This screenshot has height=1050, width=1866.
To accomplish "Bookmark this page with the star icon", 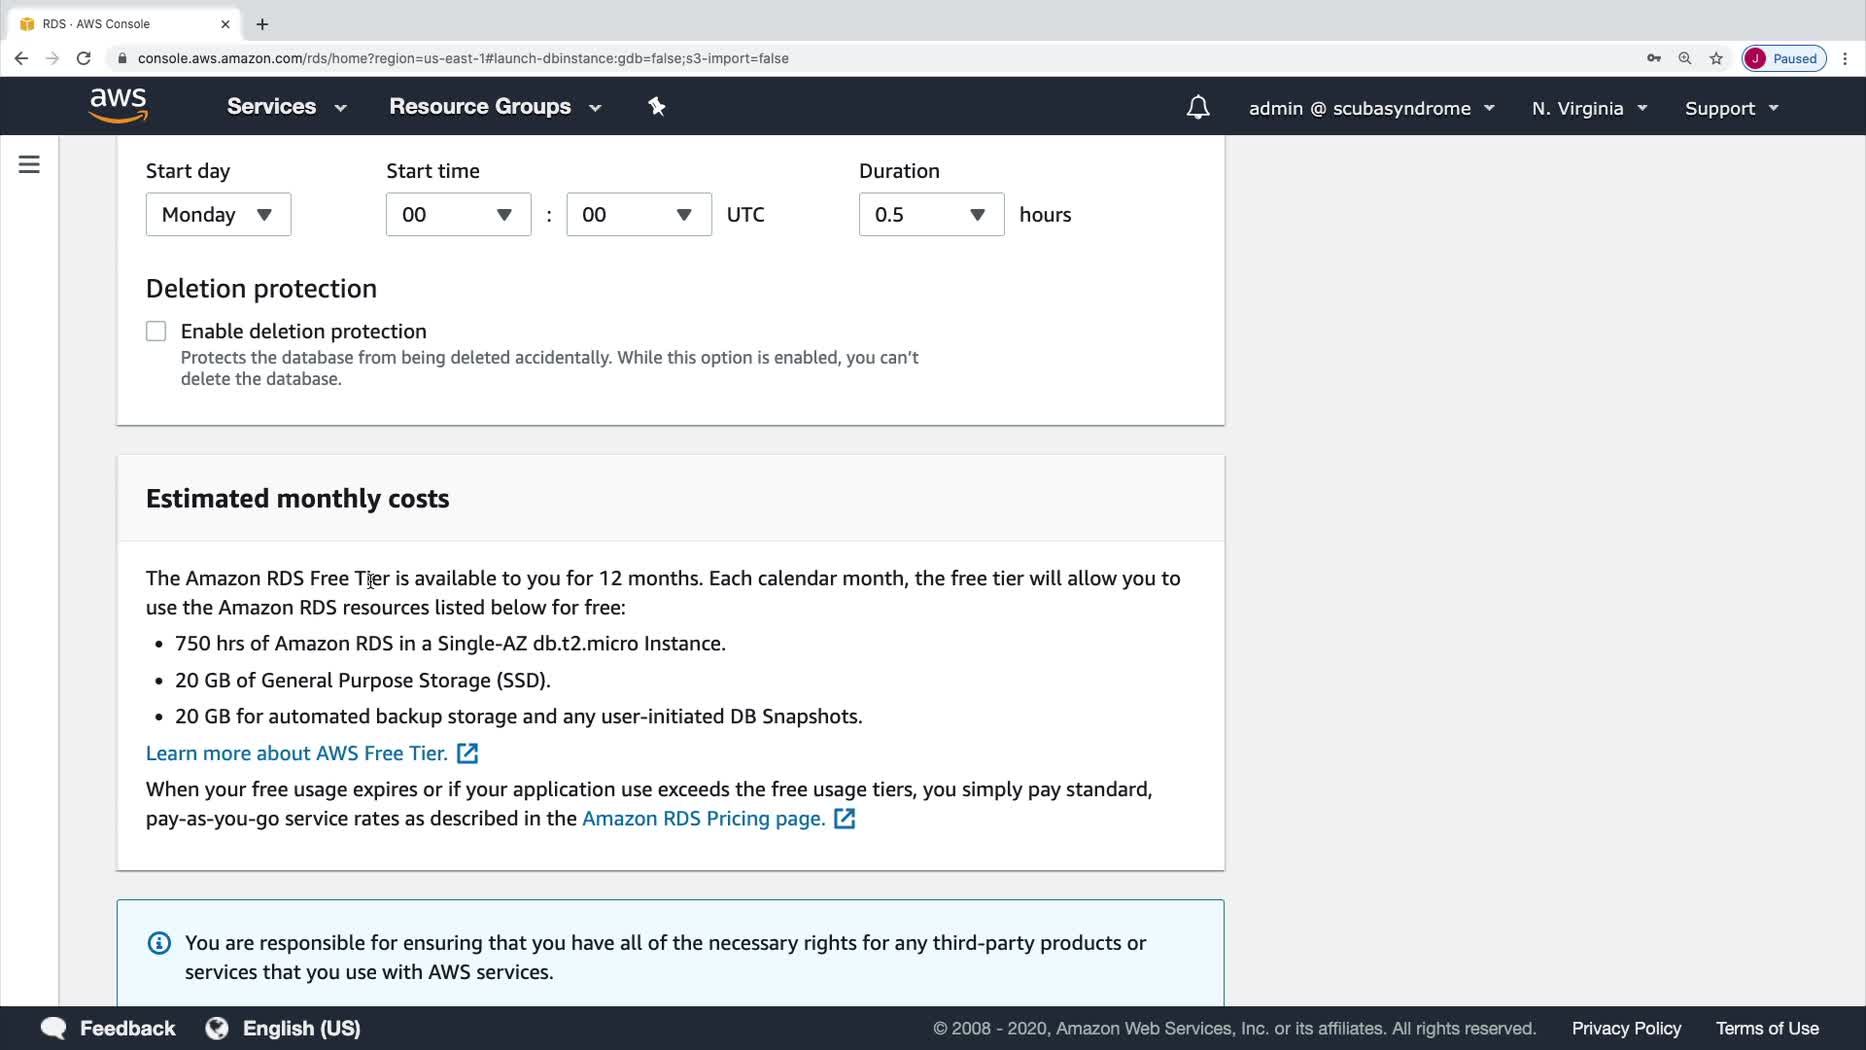I will click(x=1716, y=58).
